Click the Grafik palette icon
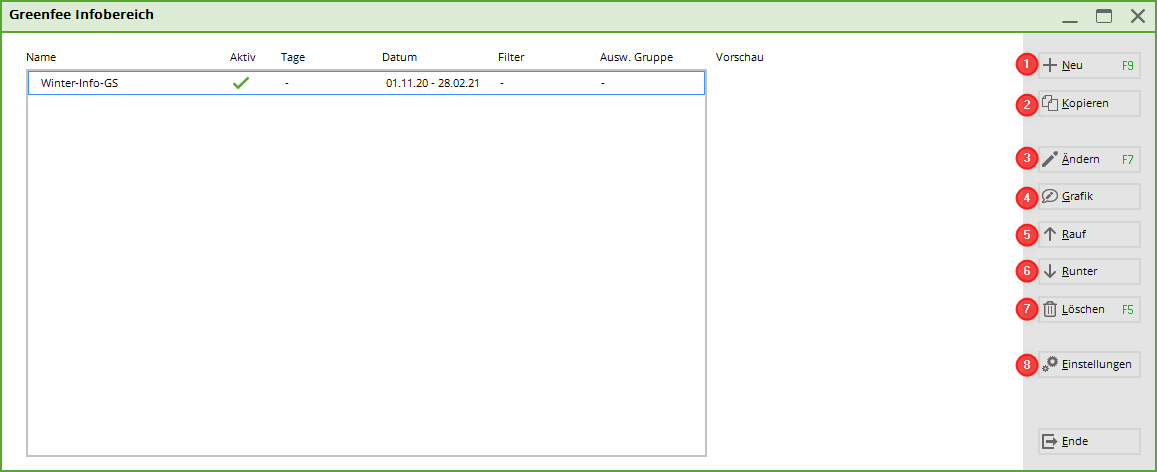The height and width of the screenshot is (472, 1157). tap(1050, 196)
